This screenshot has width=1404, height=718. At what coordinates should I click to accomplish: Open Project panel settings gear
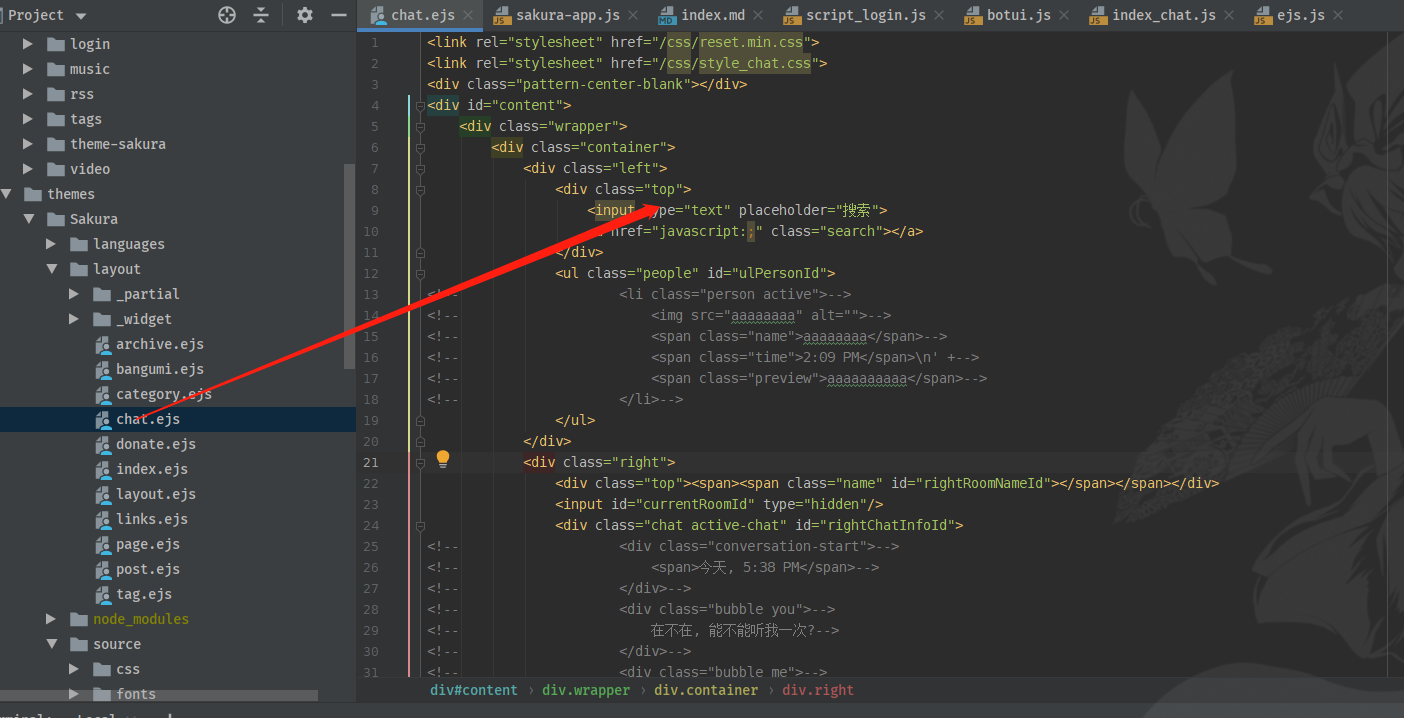tap(305, 15)
